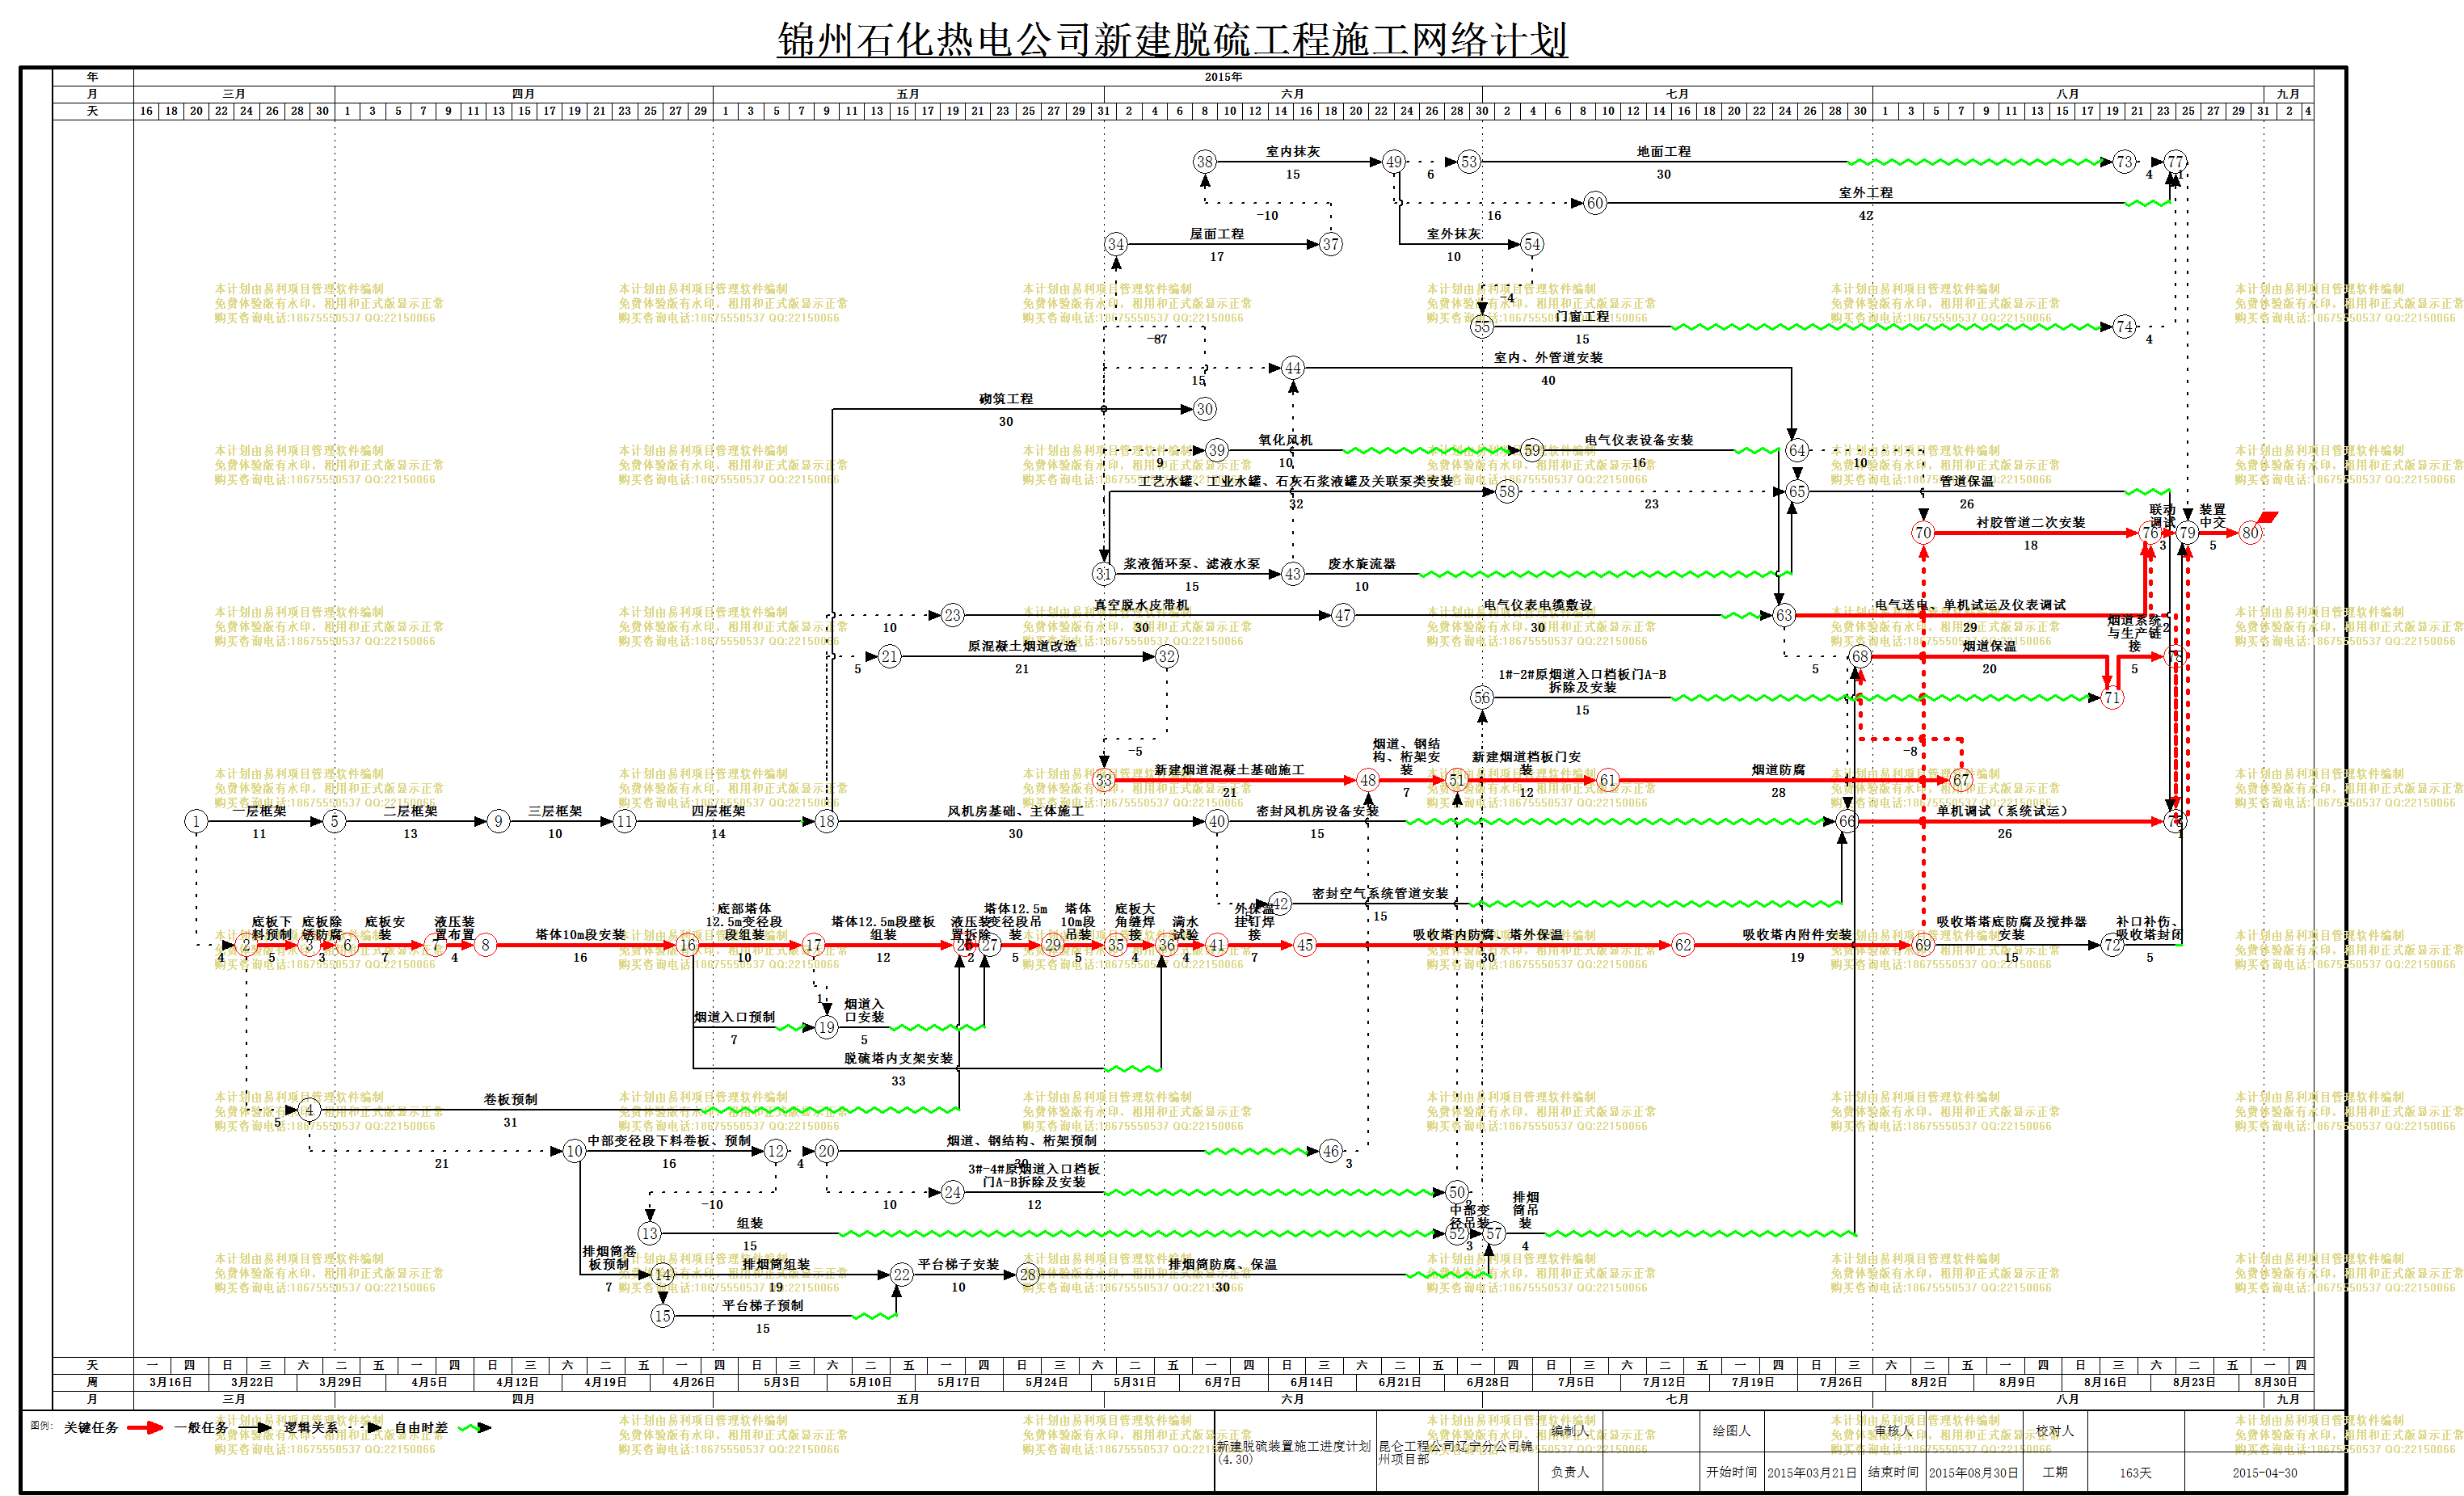Click the 关键任务 legend label
Image resolution: width=2464 pixels, height=1496 pixels.
(x=91, y=1428)
